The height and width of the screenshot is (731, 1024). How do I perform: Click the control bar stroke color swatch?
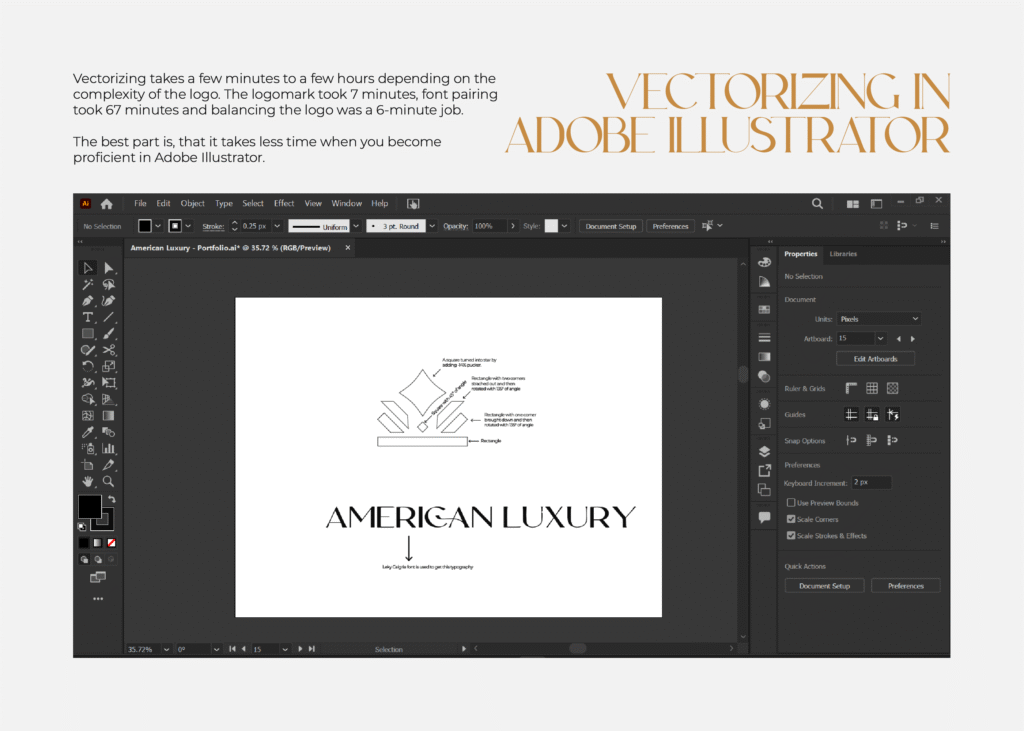click(175, 226)
